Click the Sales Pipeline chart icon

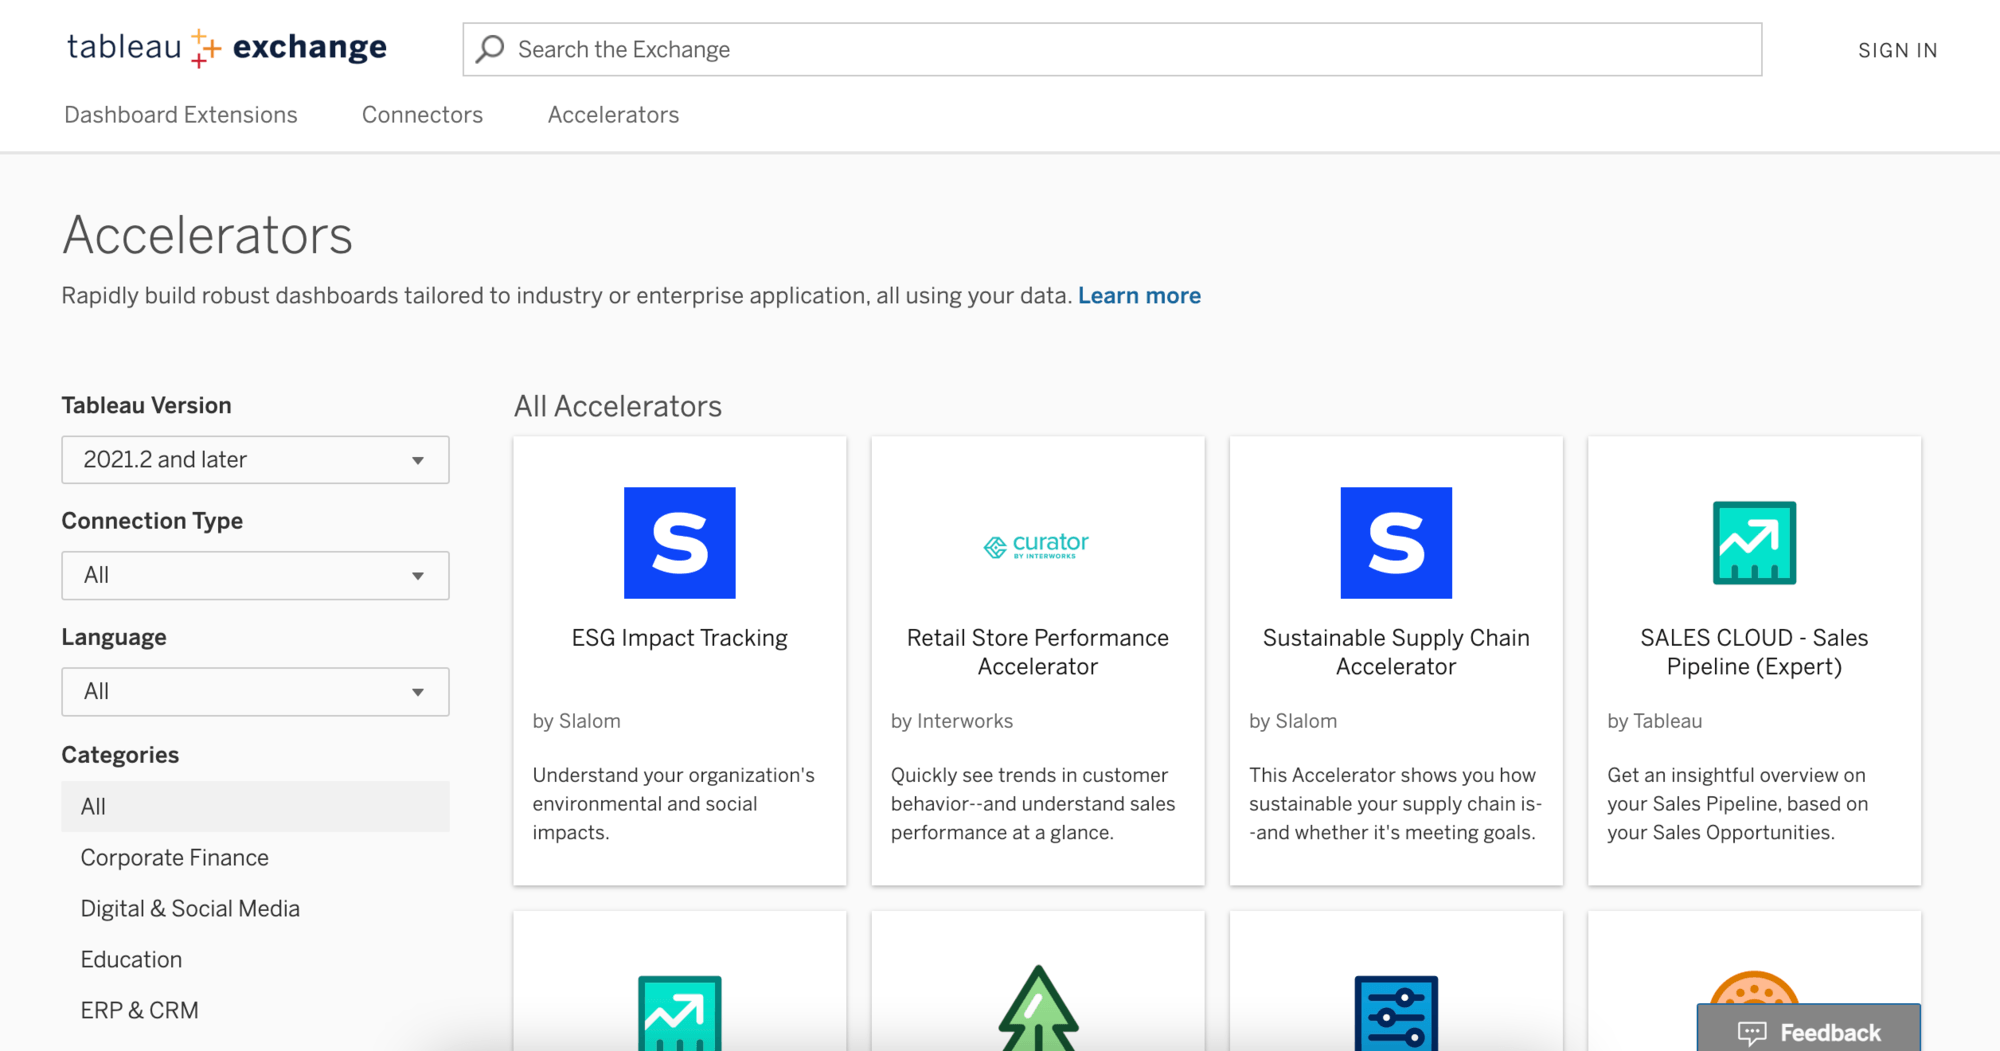1753,543
